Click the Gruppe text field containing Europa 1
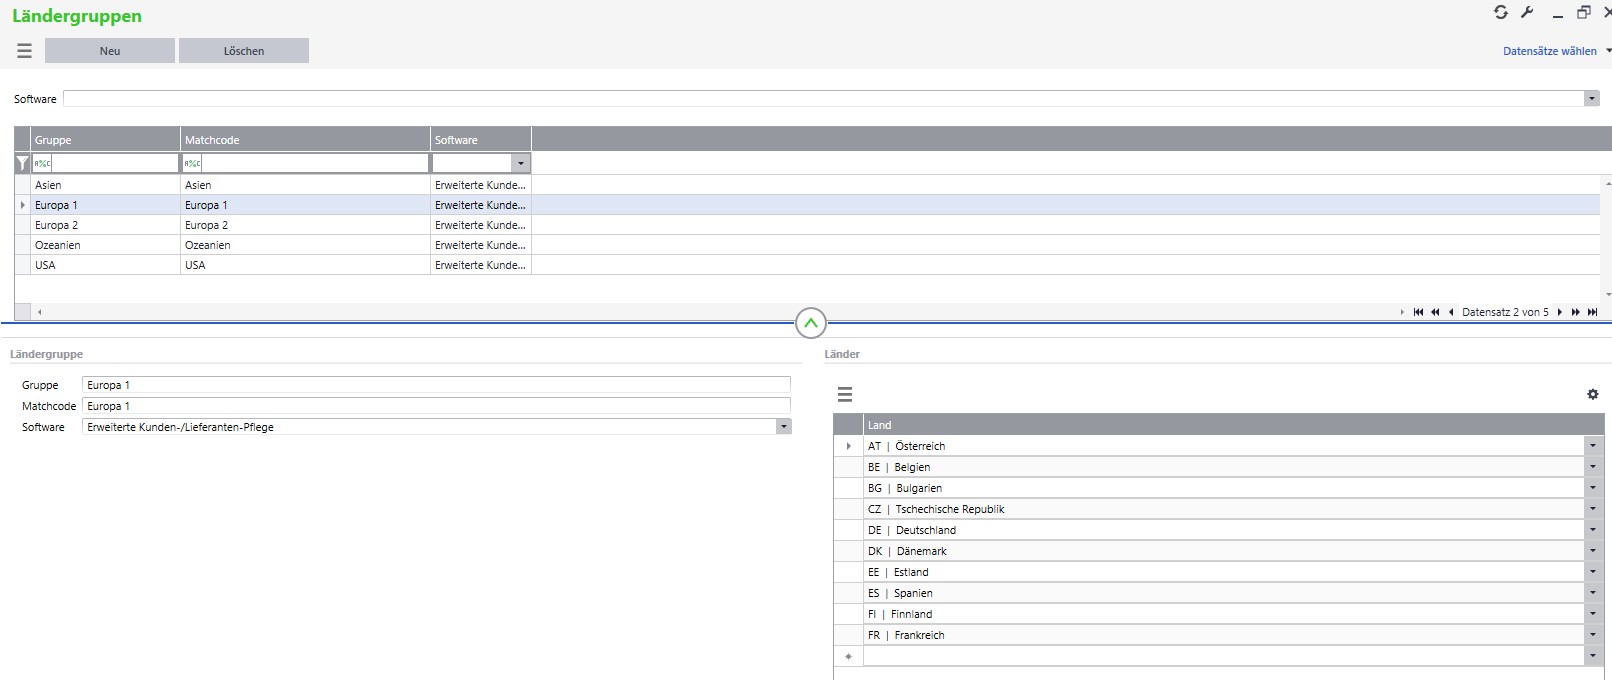This screenshot has width=1612, height=680. 435,385
